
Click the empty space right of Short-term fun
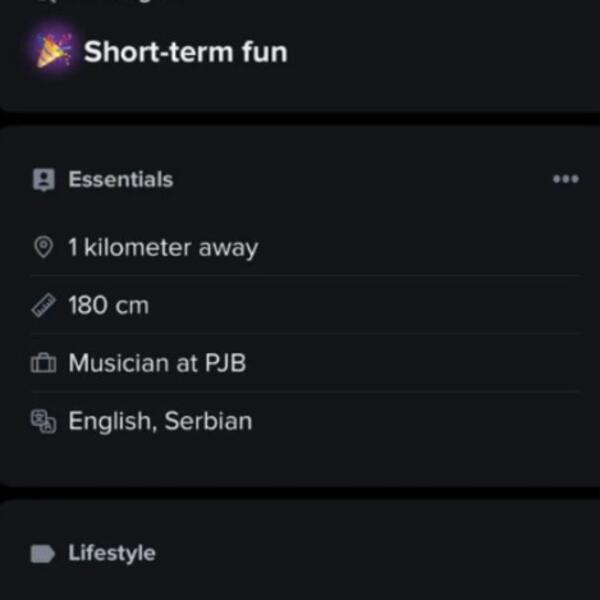(440, 51)
